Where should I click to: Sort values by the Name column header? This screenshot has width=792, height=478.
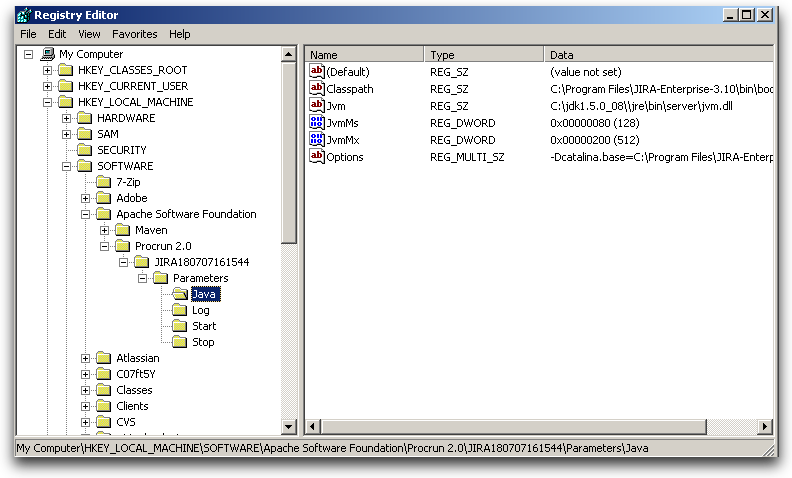tap(364, 55)
